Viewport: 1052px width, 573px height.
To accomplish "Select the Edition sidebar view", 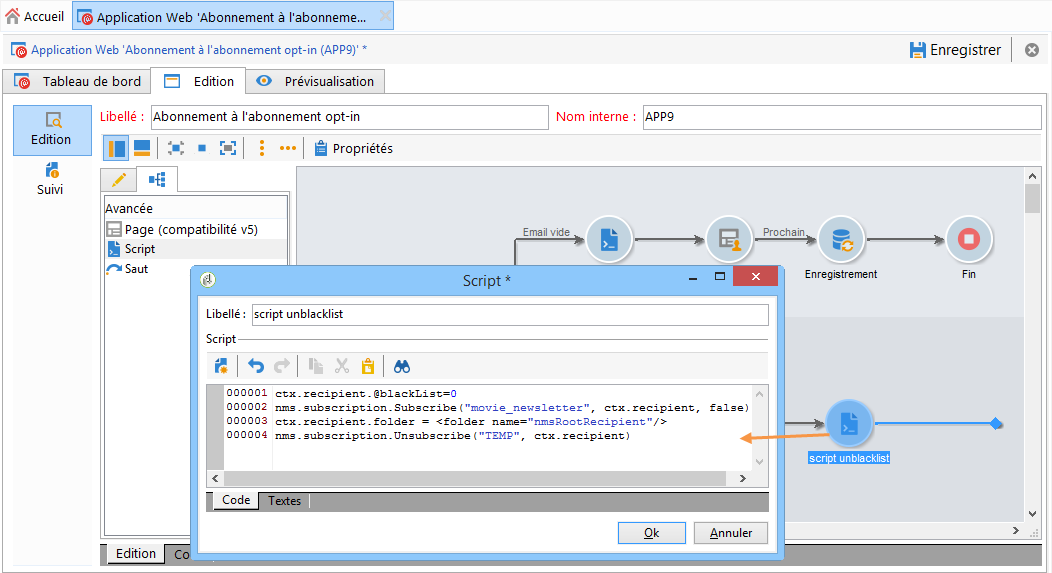I will [52, 130].
